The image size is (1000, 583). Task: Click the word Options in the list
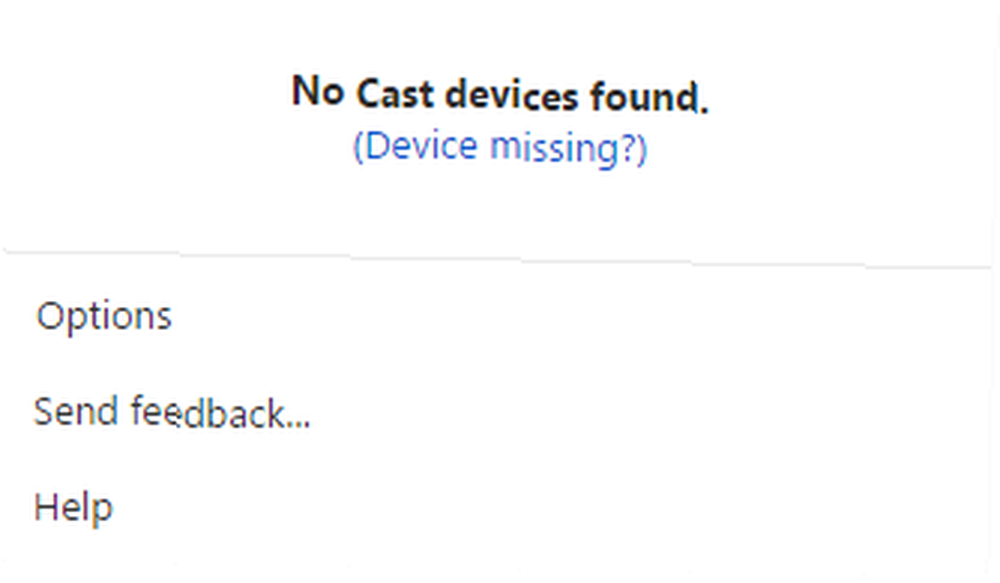[104, 316]
